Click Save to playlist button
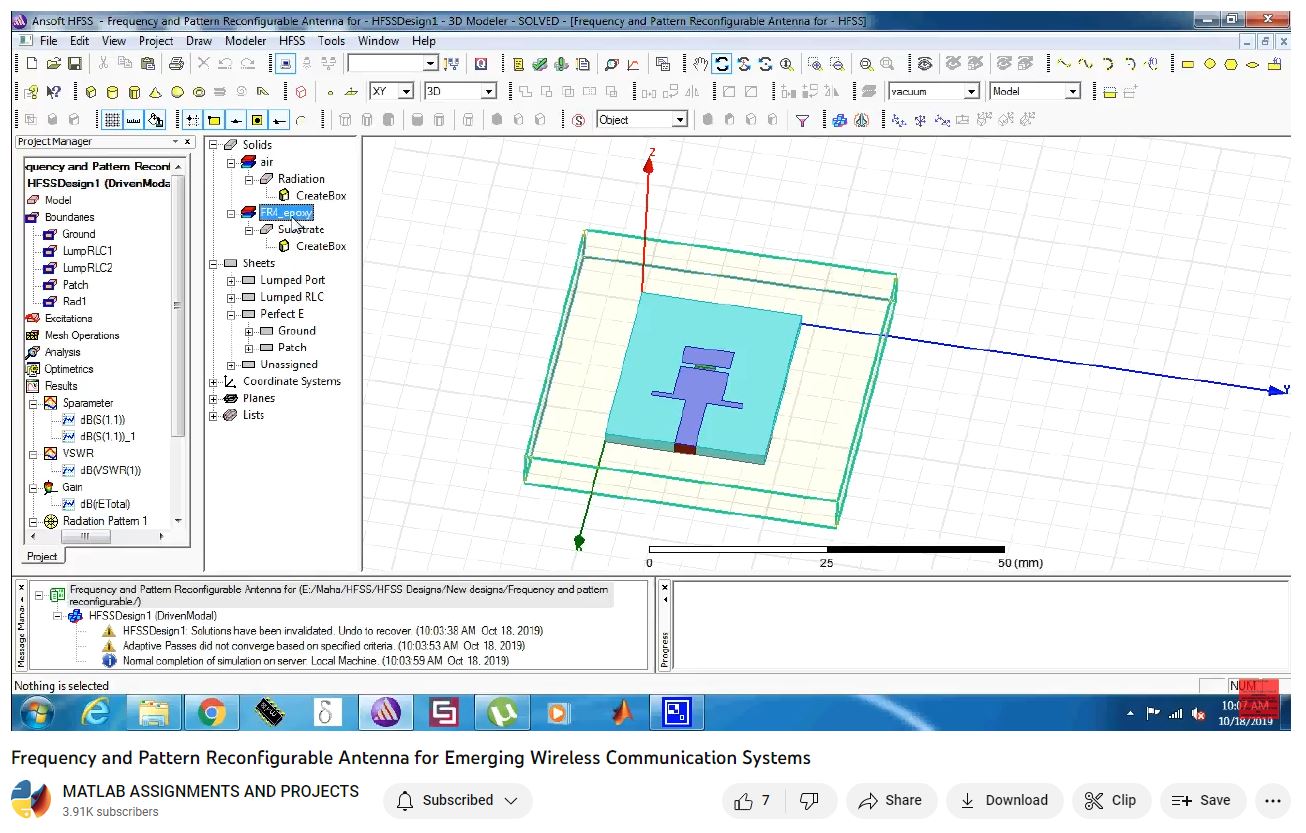Screen dimensions: 1306x833 tap(1202, 800)
